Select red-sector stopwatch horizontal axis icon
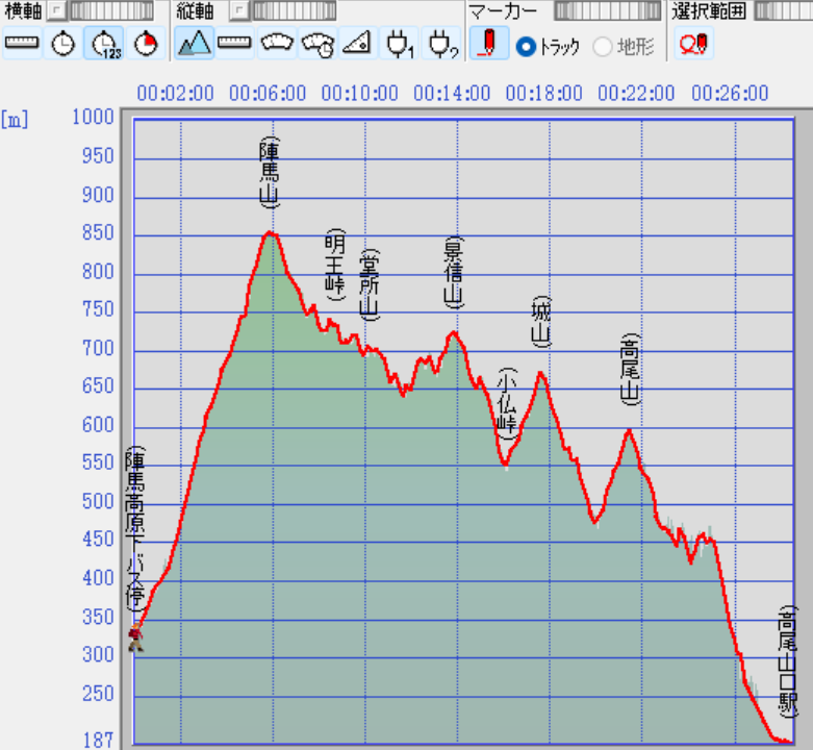The image size is (813, 750). (146, 44)
